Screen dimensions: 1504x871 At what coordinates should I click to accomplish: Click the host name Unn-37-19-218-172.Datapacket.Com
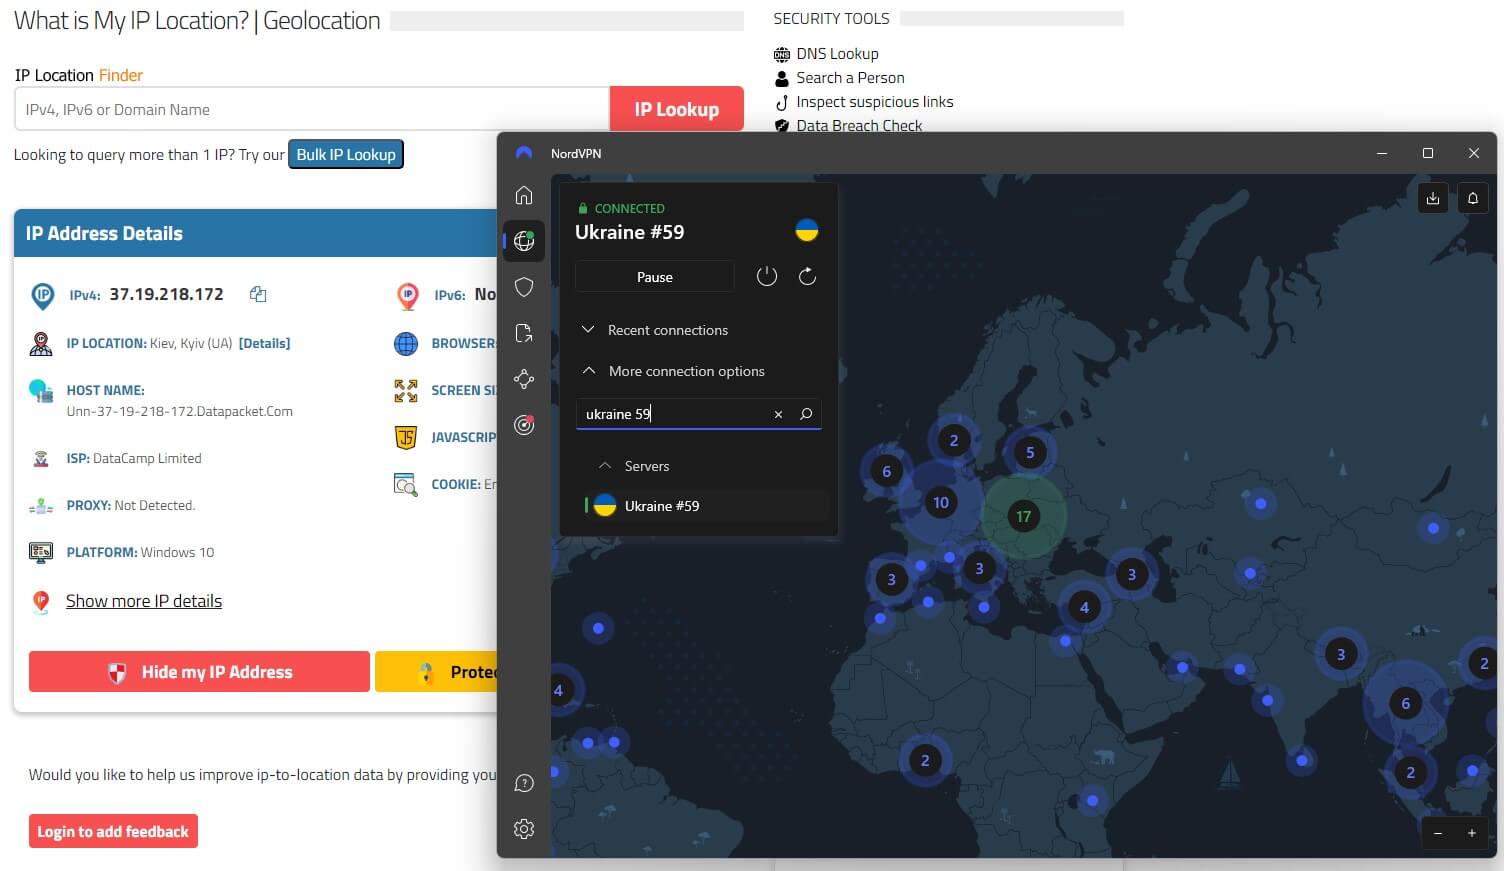pyautogui.click(x=180, y=411)
